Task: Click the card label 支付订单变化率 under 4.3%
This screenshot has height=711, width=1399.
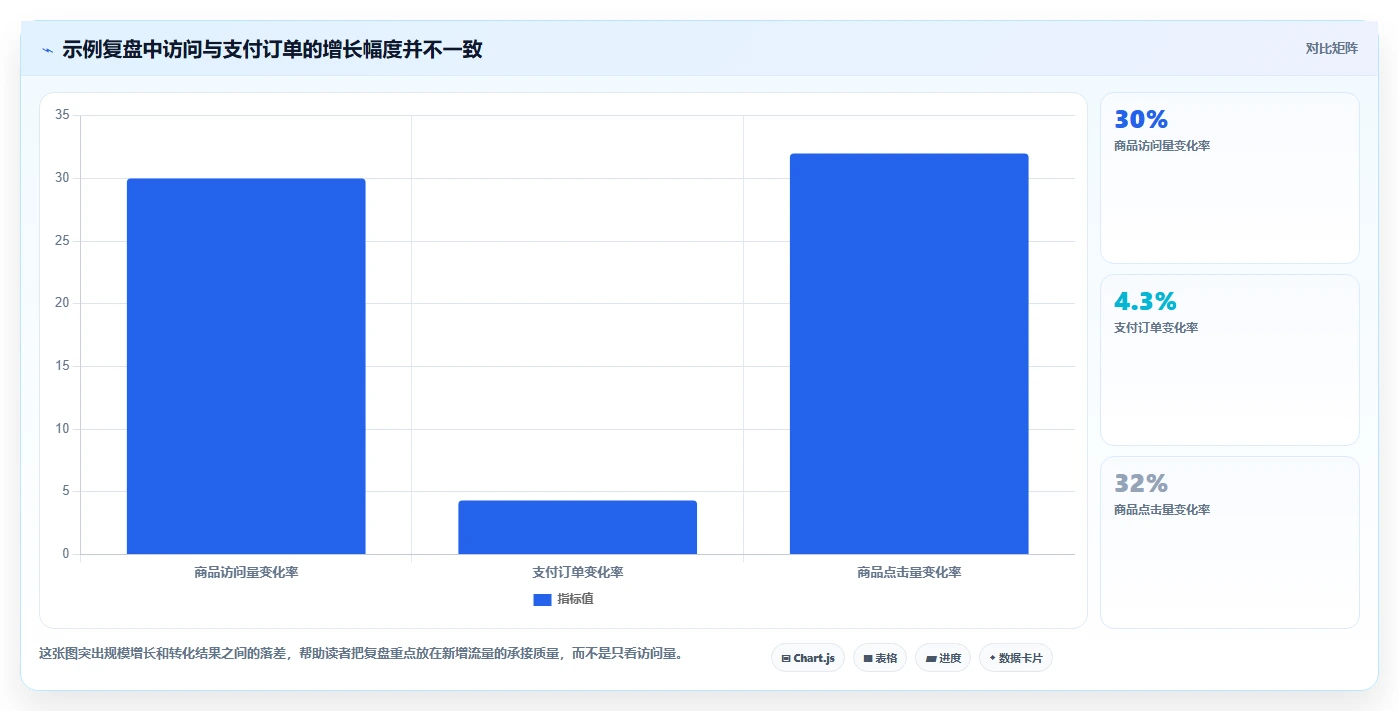Action: pyautogui.click(x=1156, y=328)
